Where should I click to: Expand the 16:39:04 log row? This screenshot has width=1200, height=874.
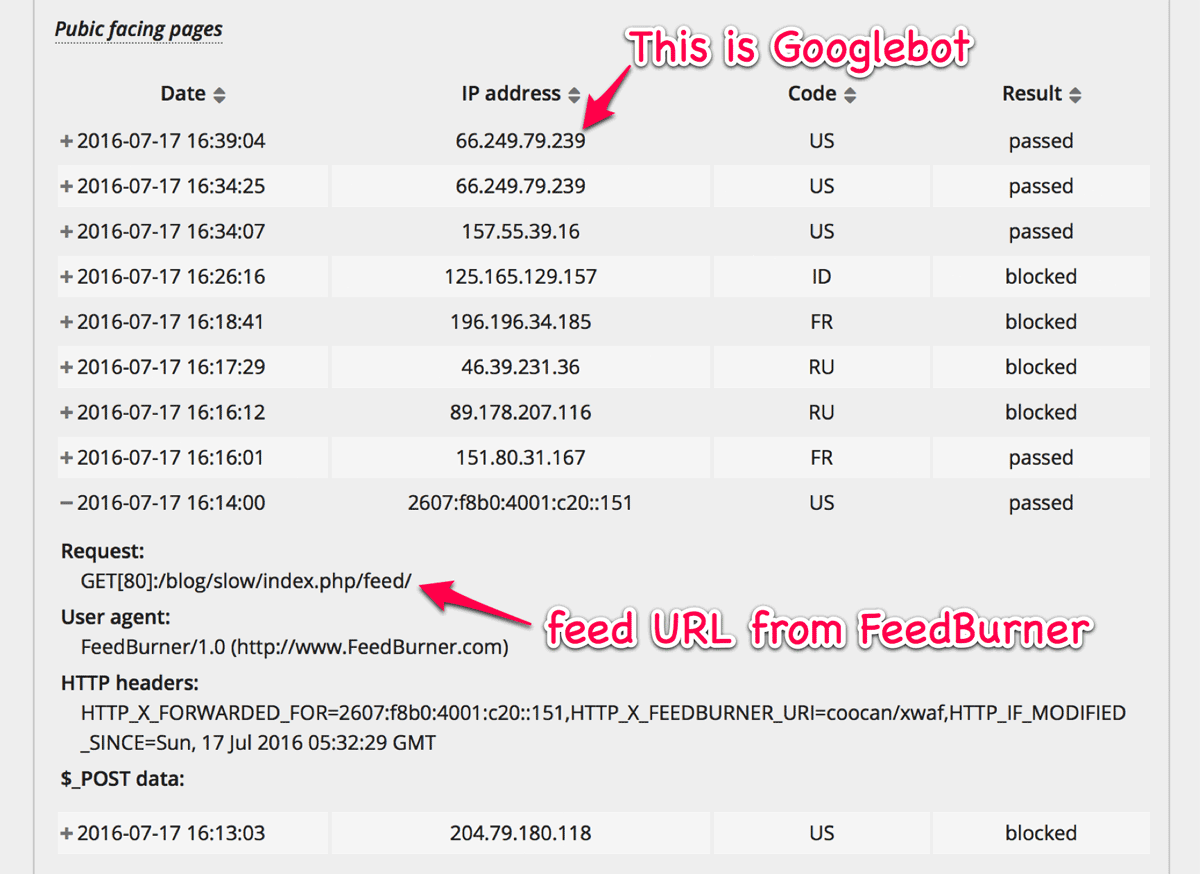(67, 141)
